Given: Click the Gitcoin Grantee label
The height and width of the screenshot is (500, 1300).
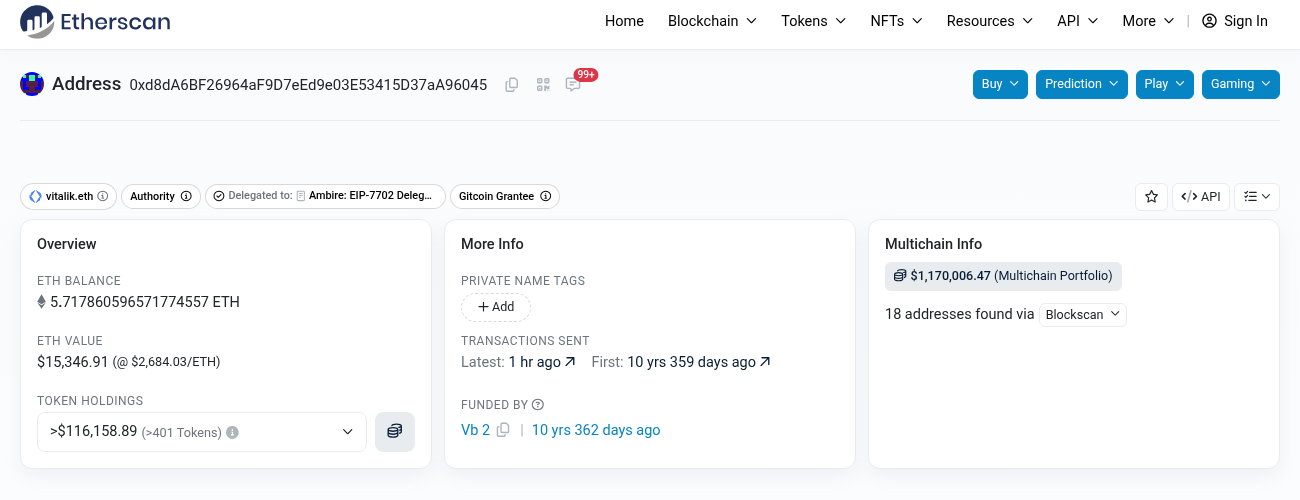Looking at the screenshot, I should tap(496, 197).
